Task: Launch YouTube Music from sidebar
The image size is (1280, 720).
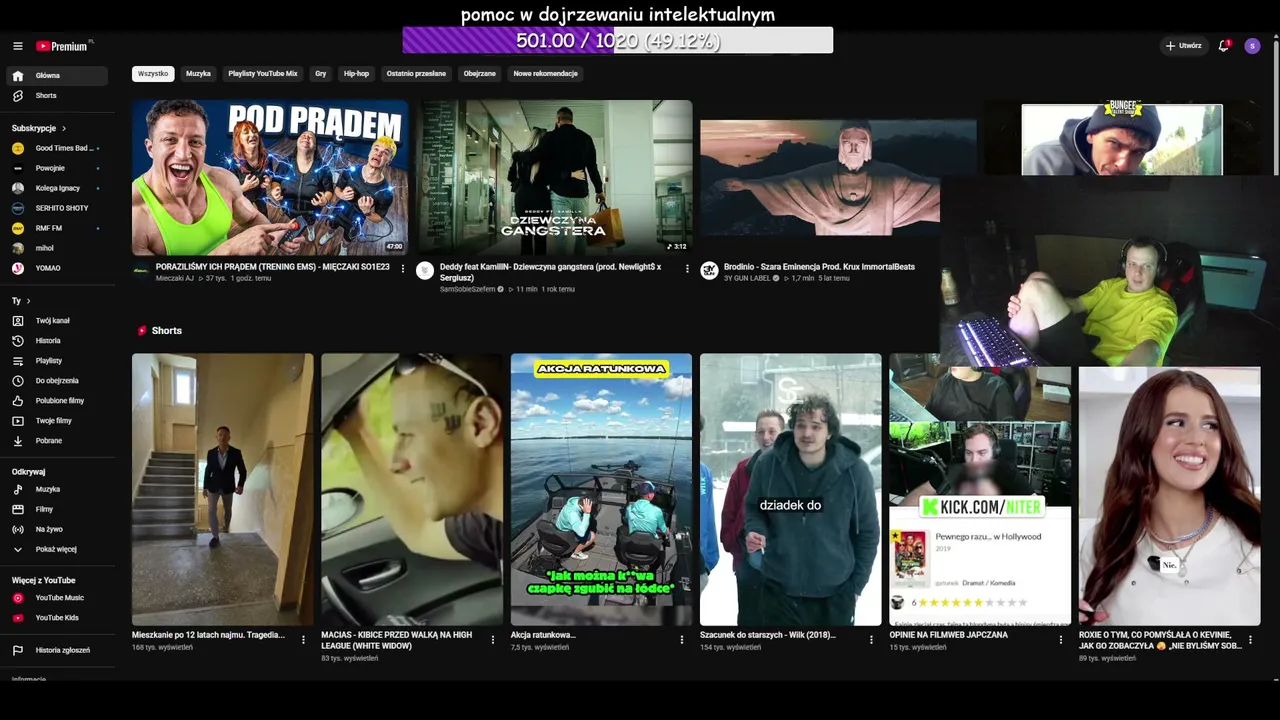Action: 58,598
